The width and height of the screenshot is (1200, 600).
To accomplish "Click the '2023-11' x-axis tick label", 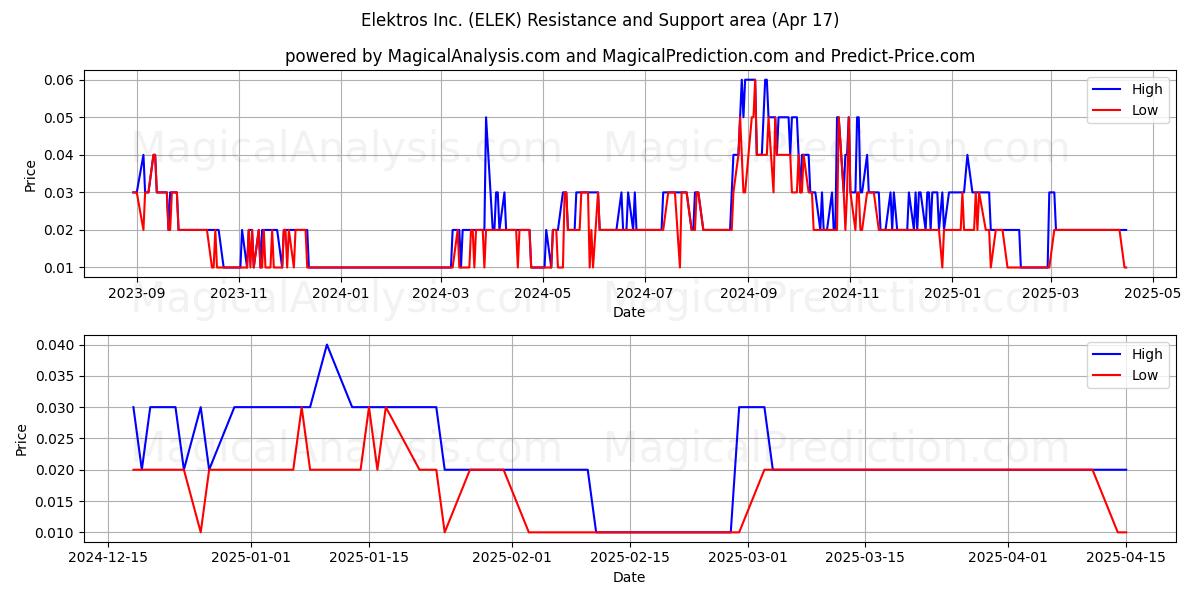I will coord(239,293).
